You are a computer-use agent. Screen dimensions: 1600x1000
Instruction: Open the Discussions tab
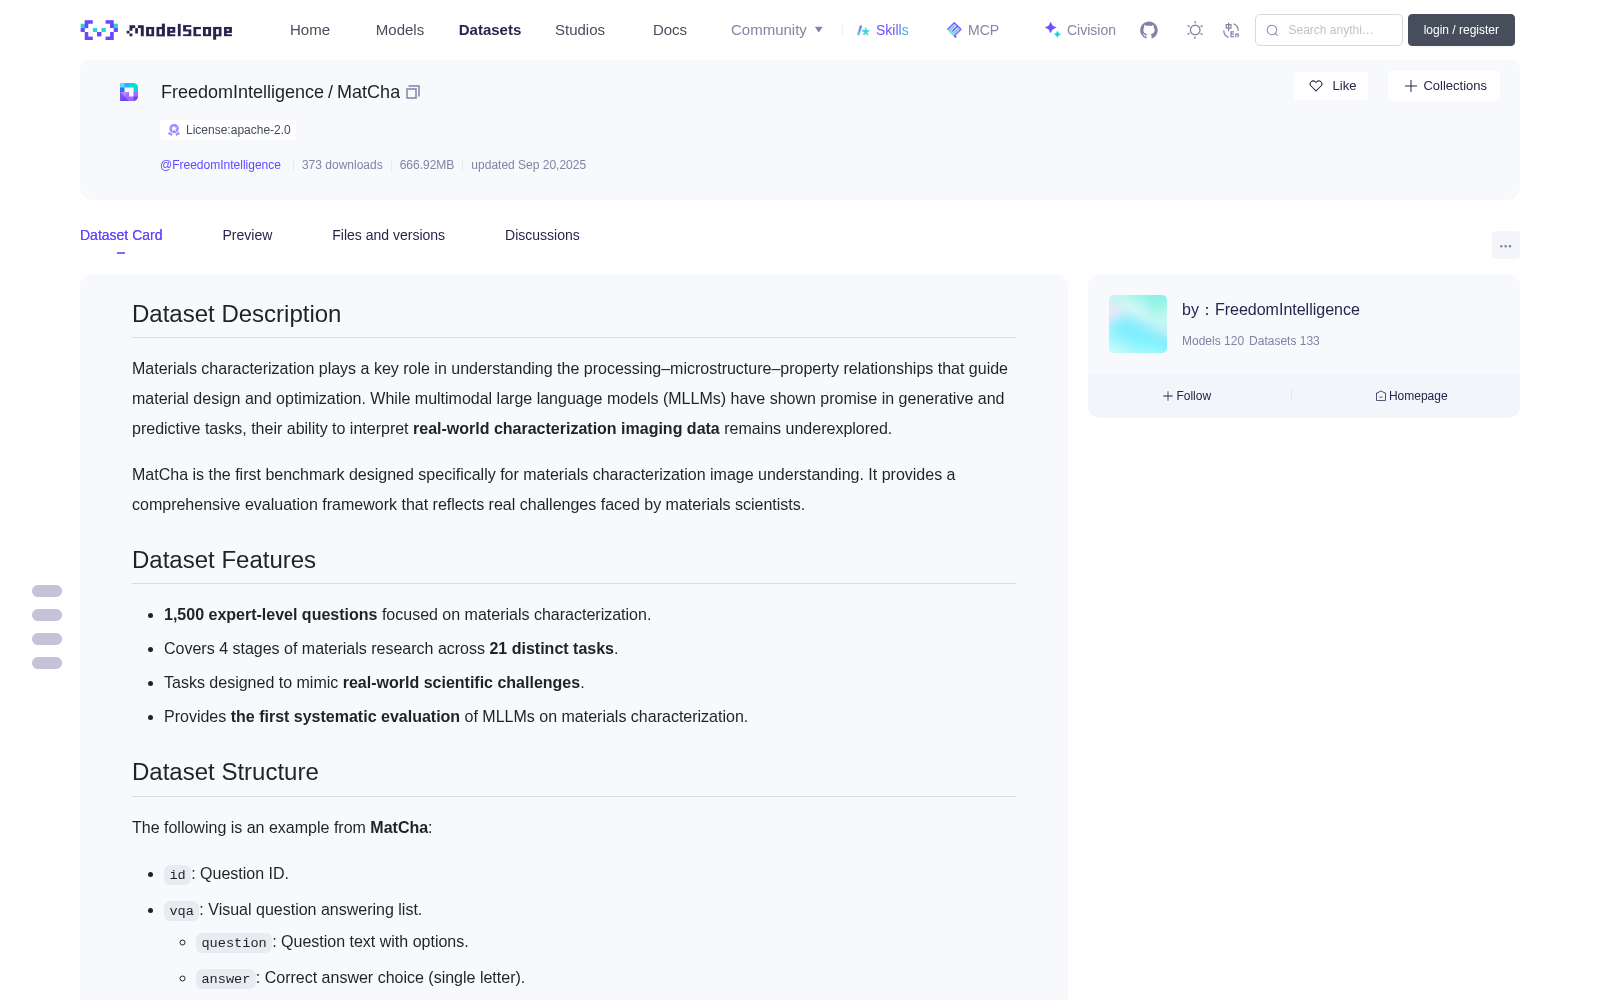tap(542, 235)
